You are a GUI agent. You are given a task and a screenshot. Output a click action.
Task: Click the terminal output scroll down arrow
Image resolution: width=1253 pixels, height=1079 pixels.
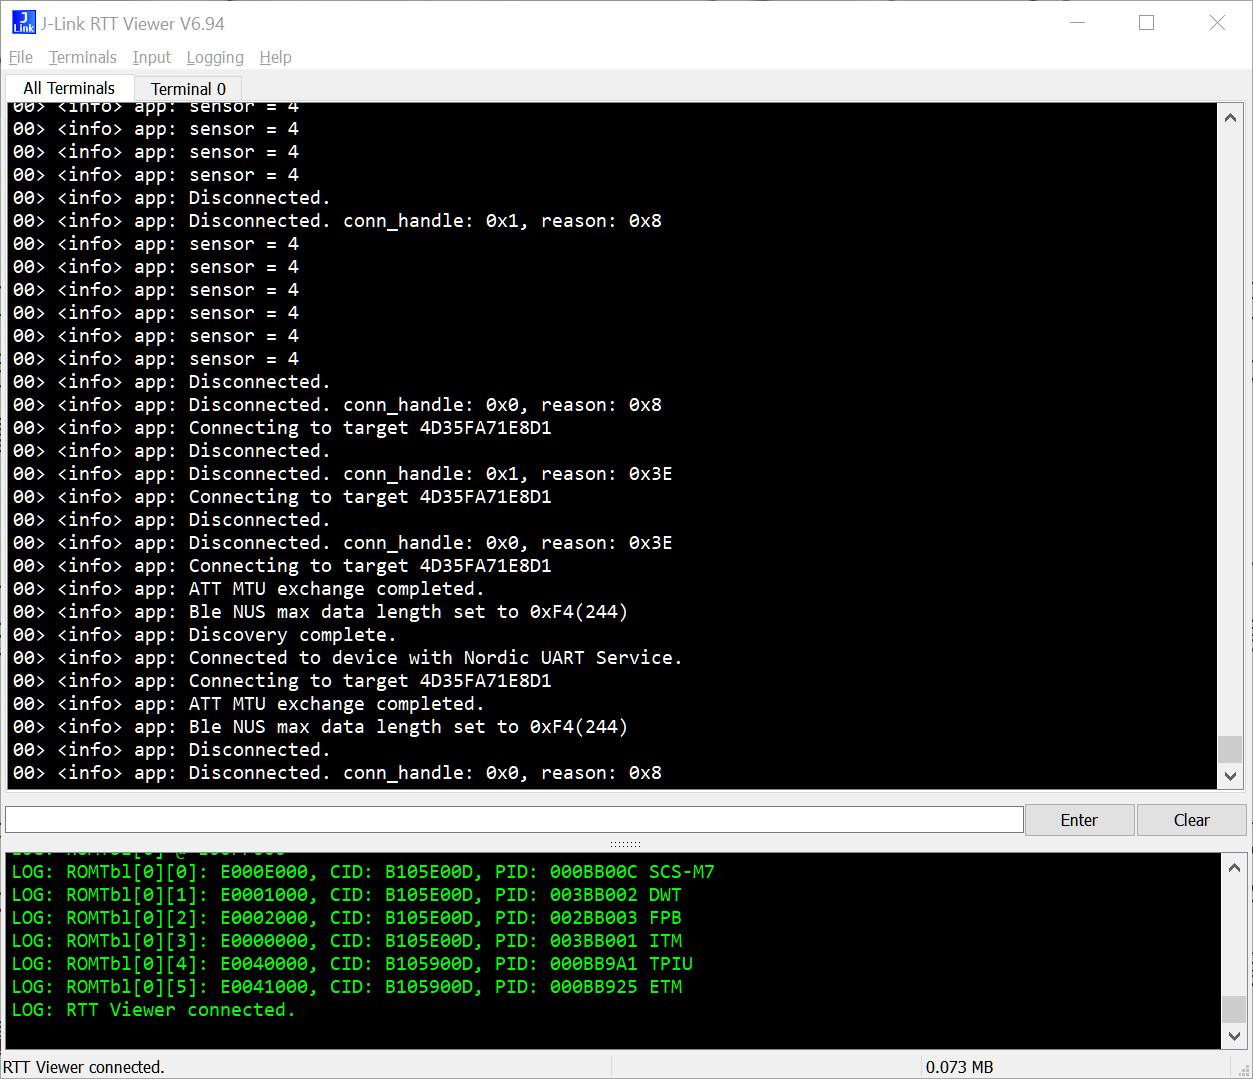(1230, 776)
